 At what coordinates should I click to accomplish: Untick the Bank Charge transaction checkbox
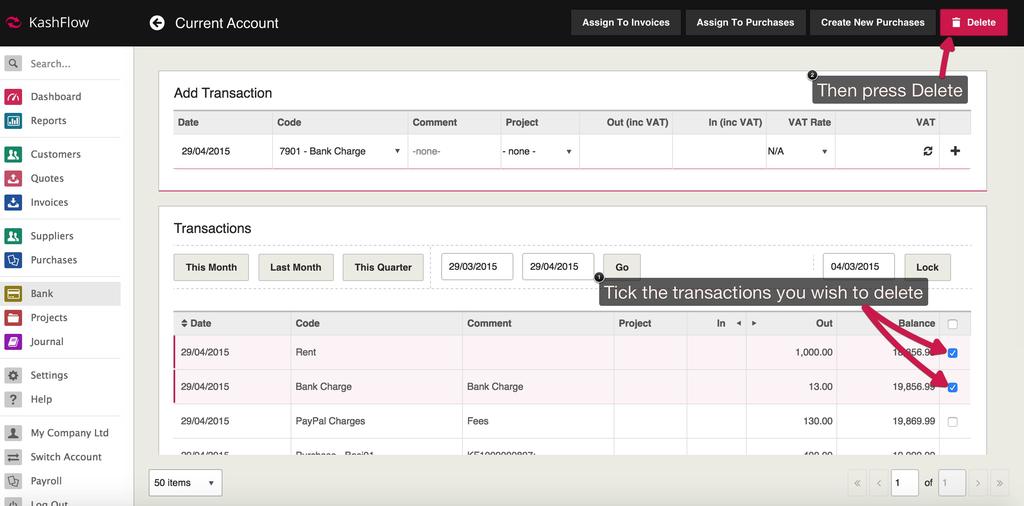point(952,387)
